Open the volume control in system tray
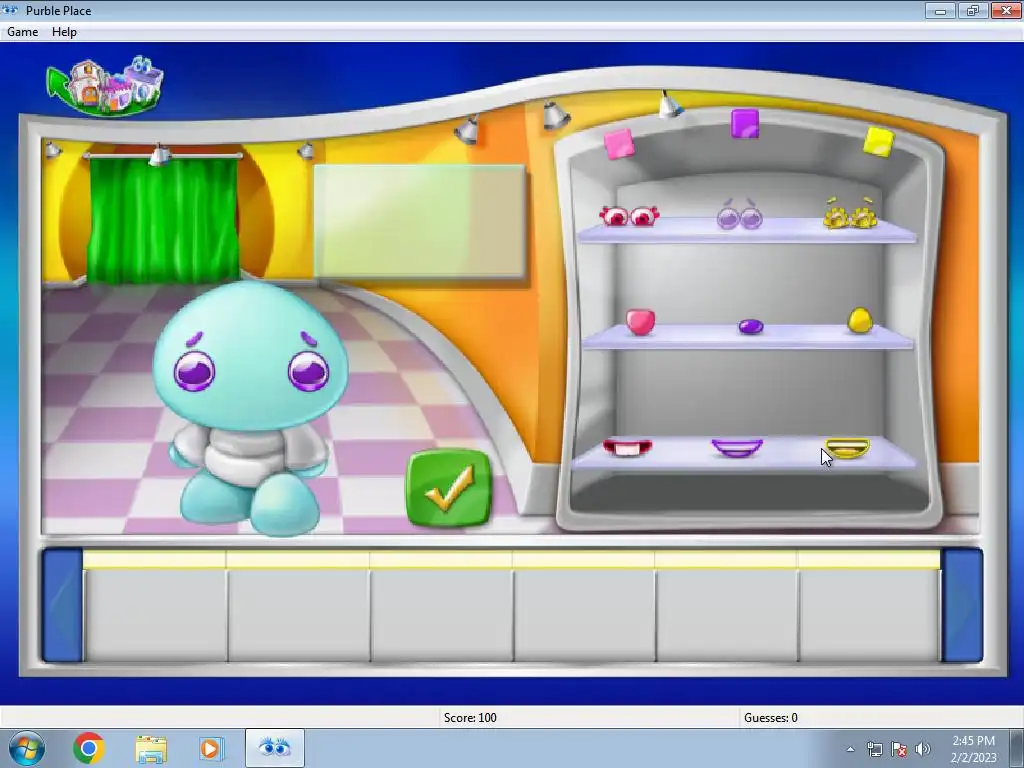Screen dimensions: 1024x768 [923, 749]
